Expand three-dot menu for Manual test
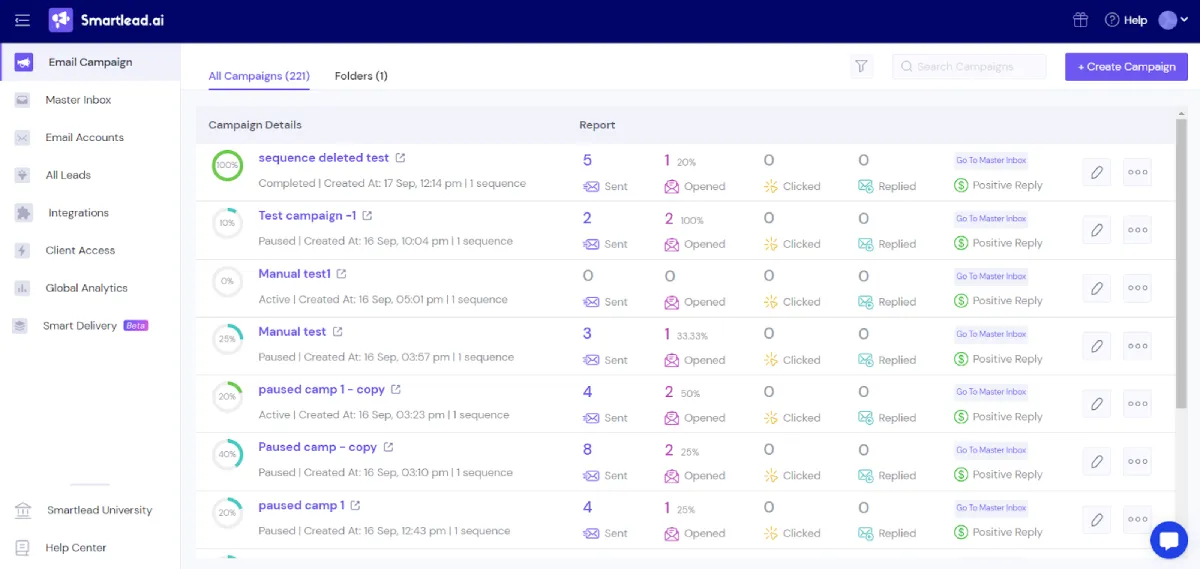The height and width of the screenshot is (569, 1200). 1137,346
